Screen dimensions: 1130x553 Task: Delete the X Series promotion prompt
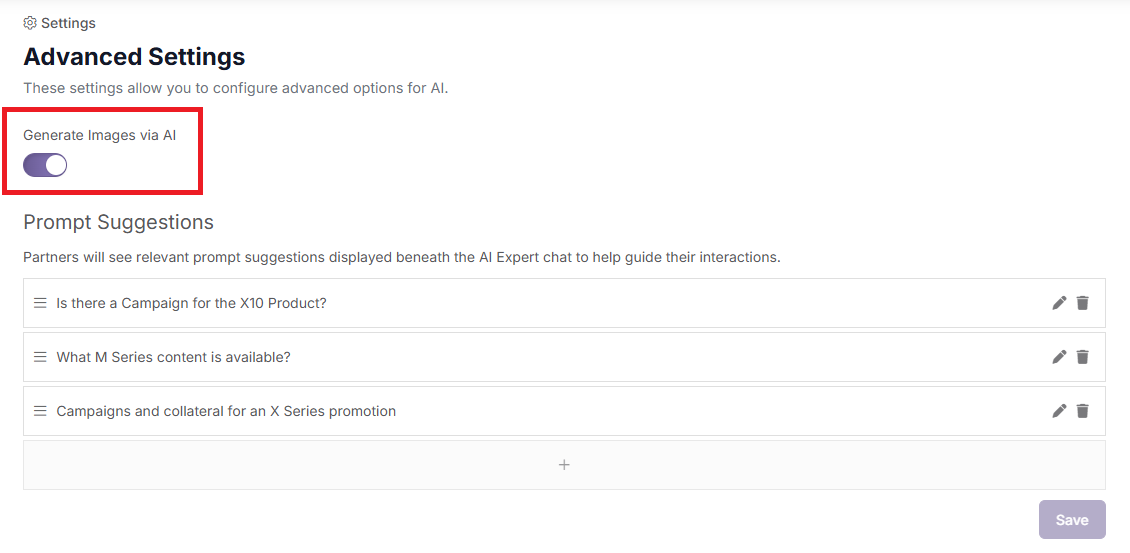(1082, 411)
